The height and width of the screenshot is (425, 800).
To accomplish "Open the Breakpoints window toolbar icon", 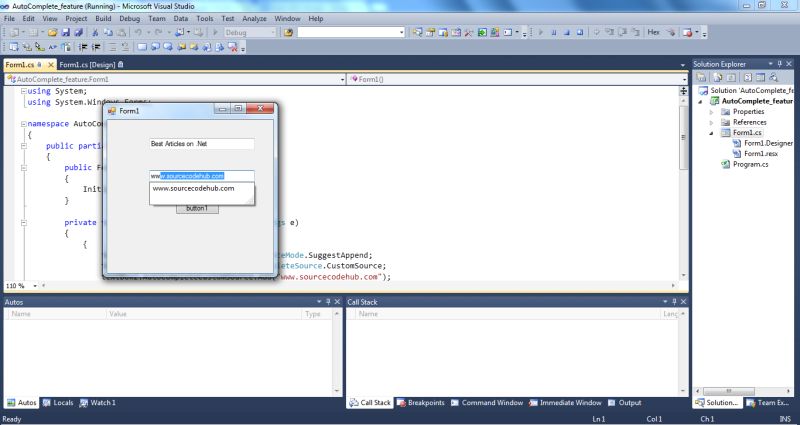I will (687, 32).
